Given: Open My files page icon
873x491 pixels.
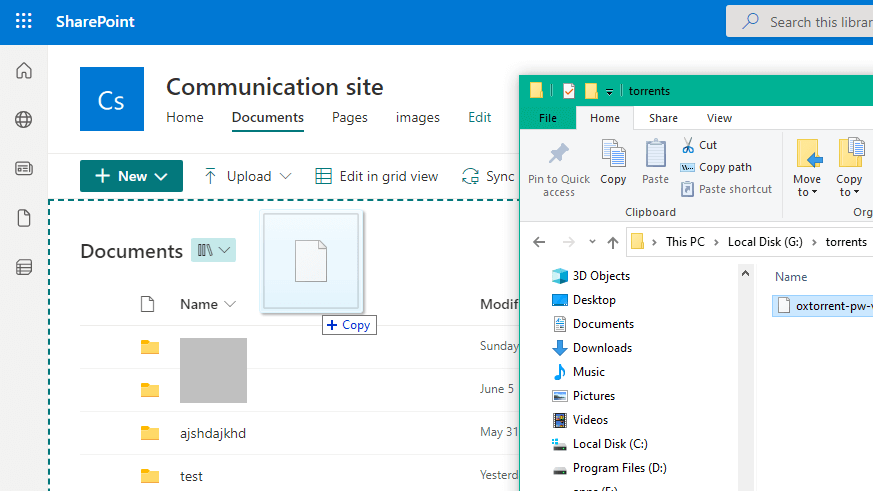Looking at the screenshot, I should click(24, 218).
